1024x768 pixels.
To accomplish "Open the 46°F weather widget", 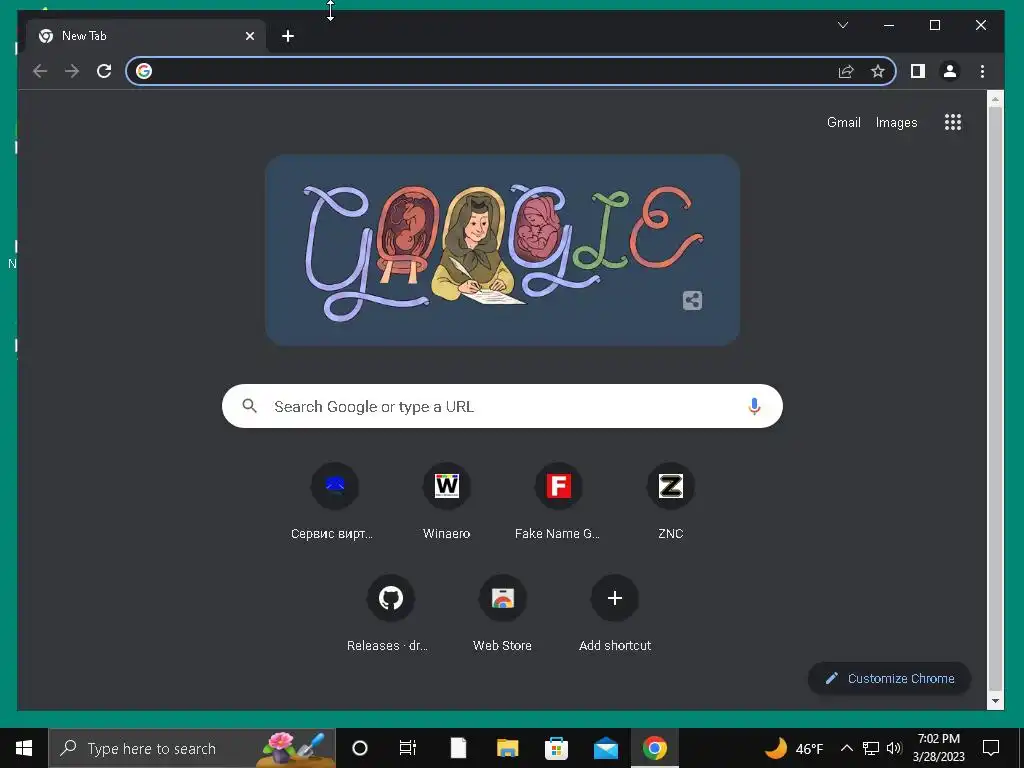I will [x=793, y=748].
